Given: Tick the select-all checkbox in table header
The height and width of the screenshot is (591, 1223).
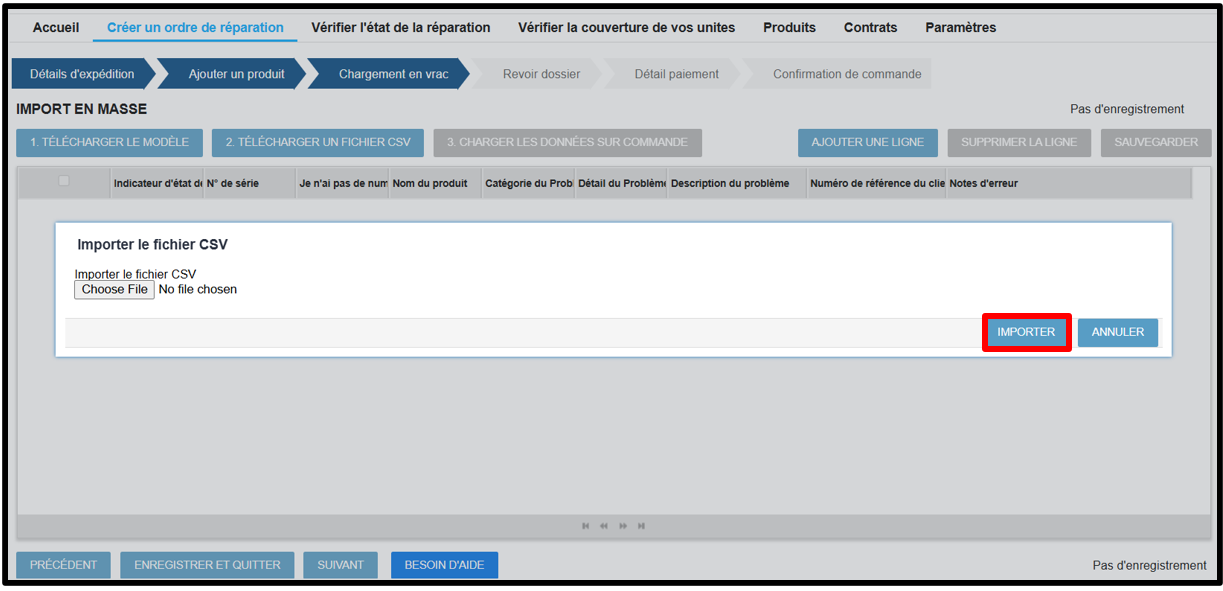Looking at the screenshot, I should click(x=64, y=181).
